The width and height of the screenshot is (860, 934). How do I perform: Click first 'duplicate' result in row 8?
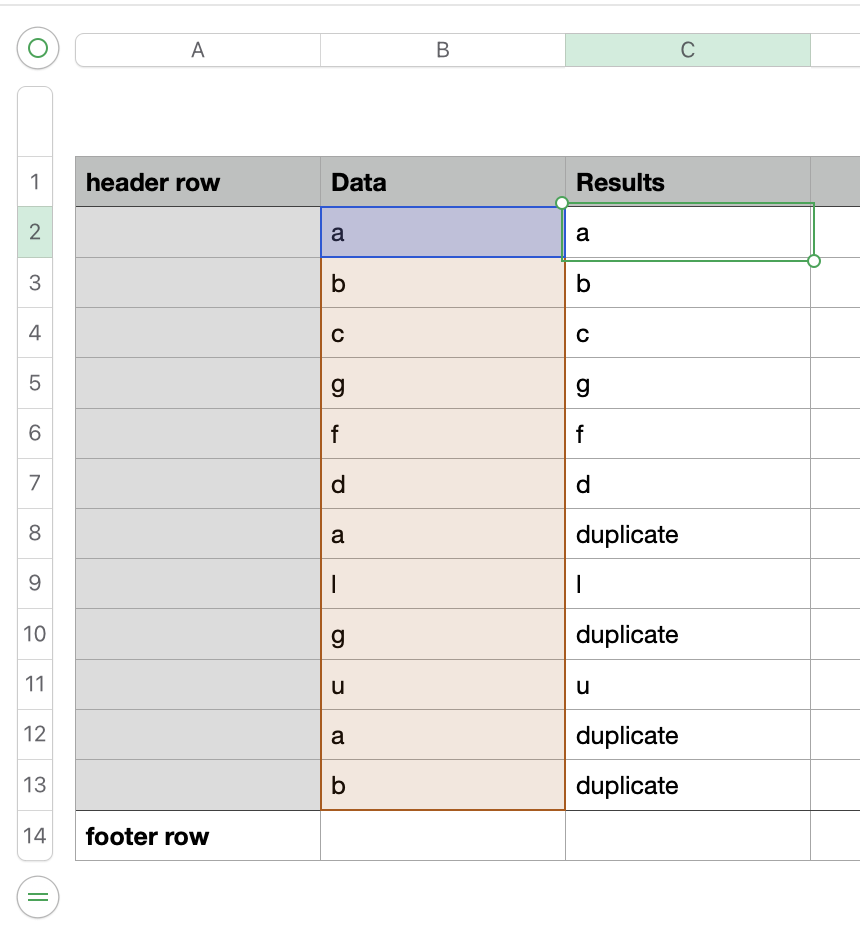pos(687,534)
